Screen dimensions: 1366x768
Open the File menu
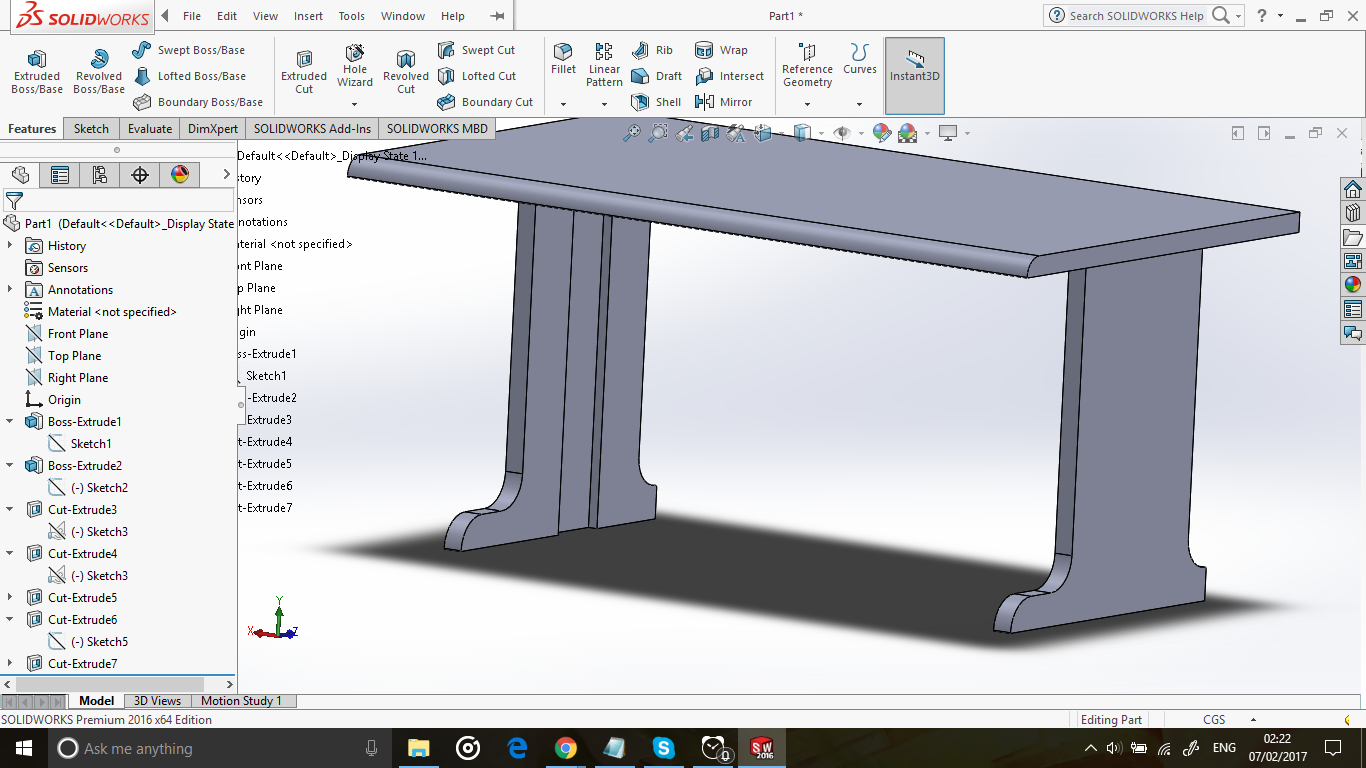coord(192,16)
